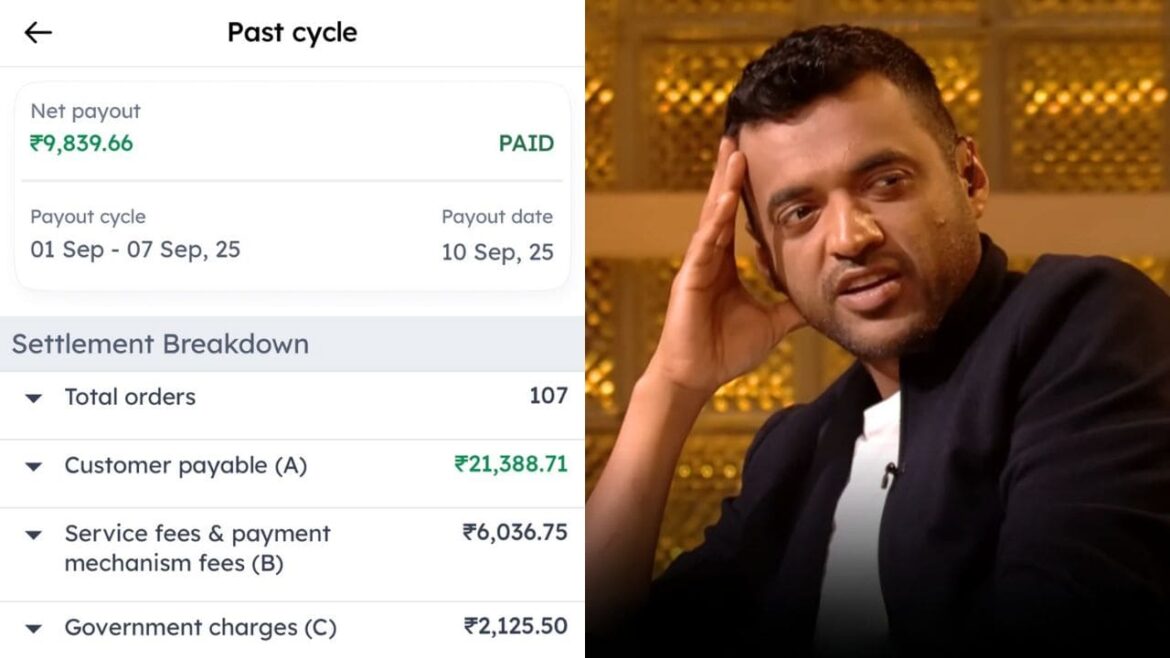The height and width of the screenshot is (658, 1170).
Task: Click the Past cycle page title
Action: (x=292, y=33)
